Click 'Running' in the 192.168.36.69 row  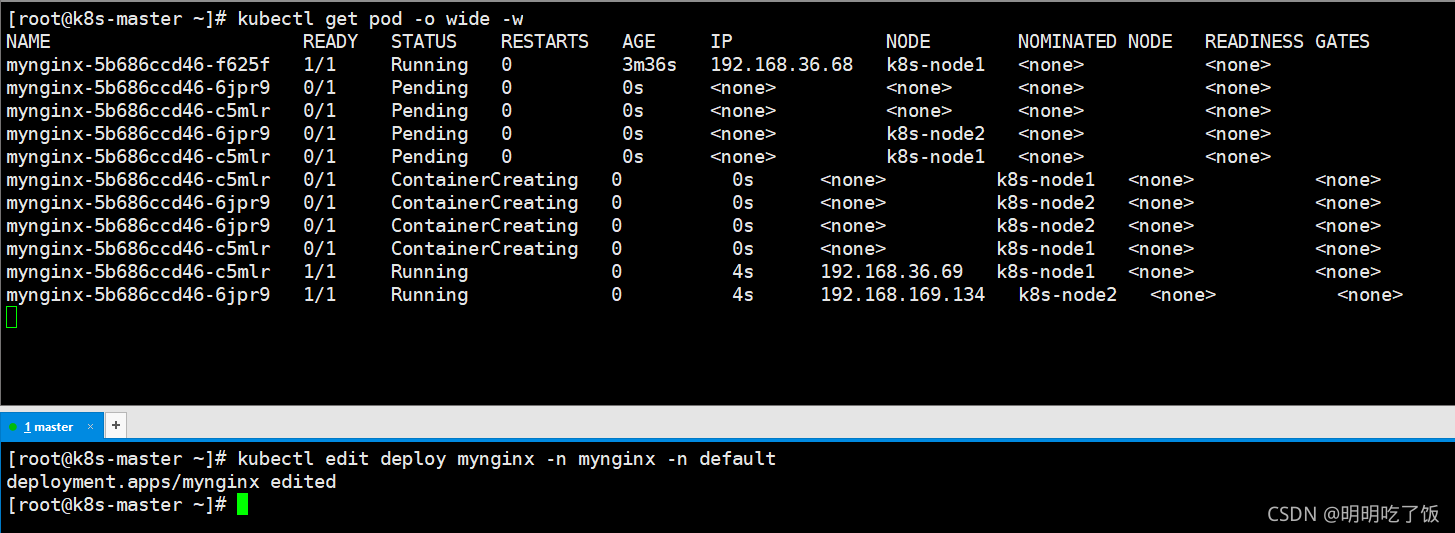click(429, 272)
